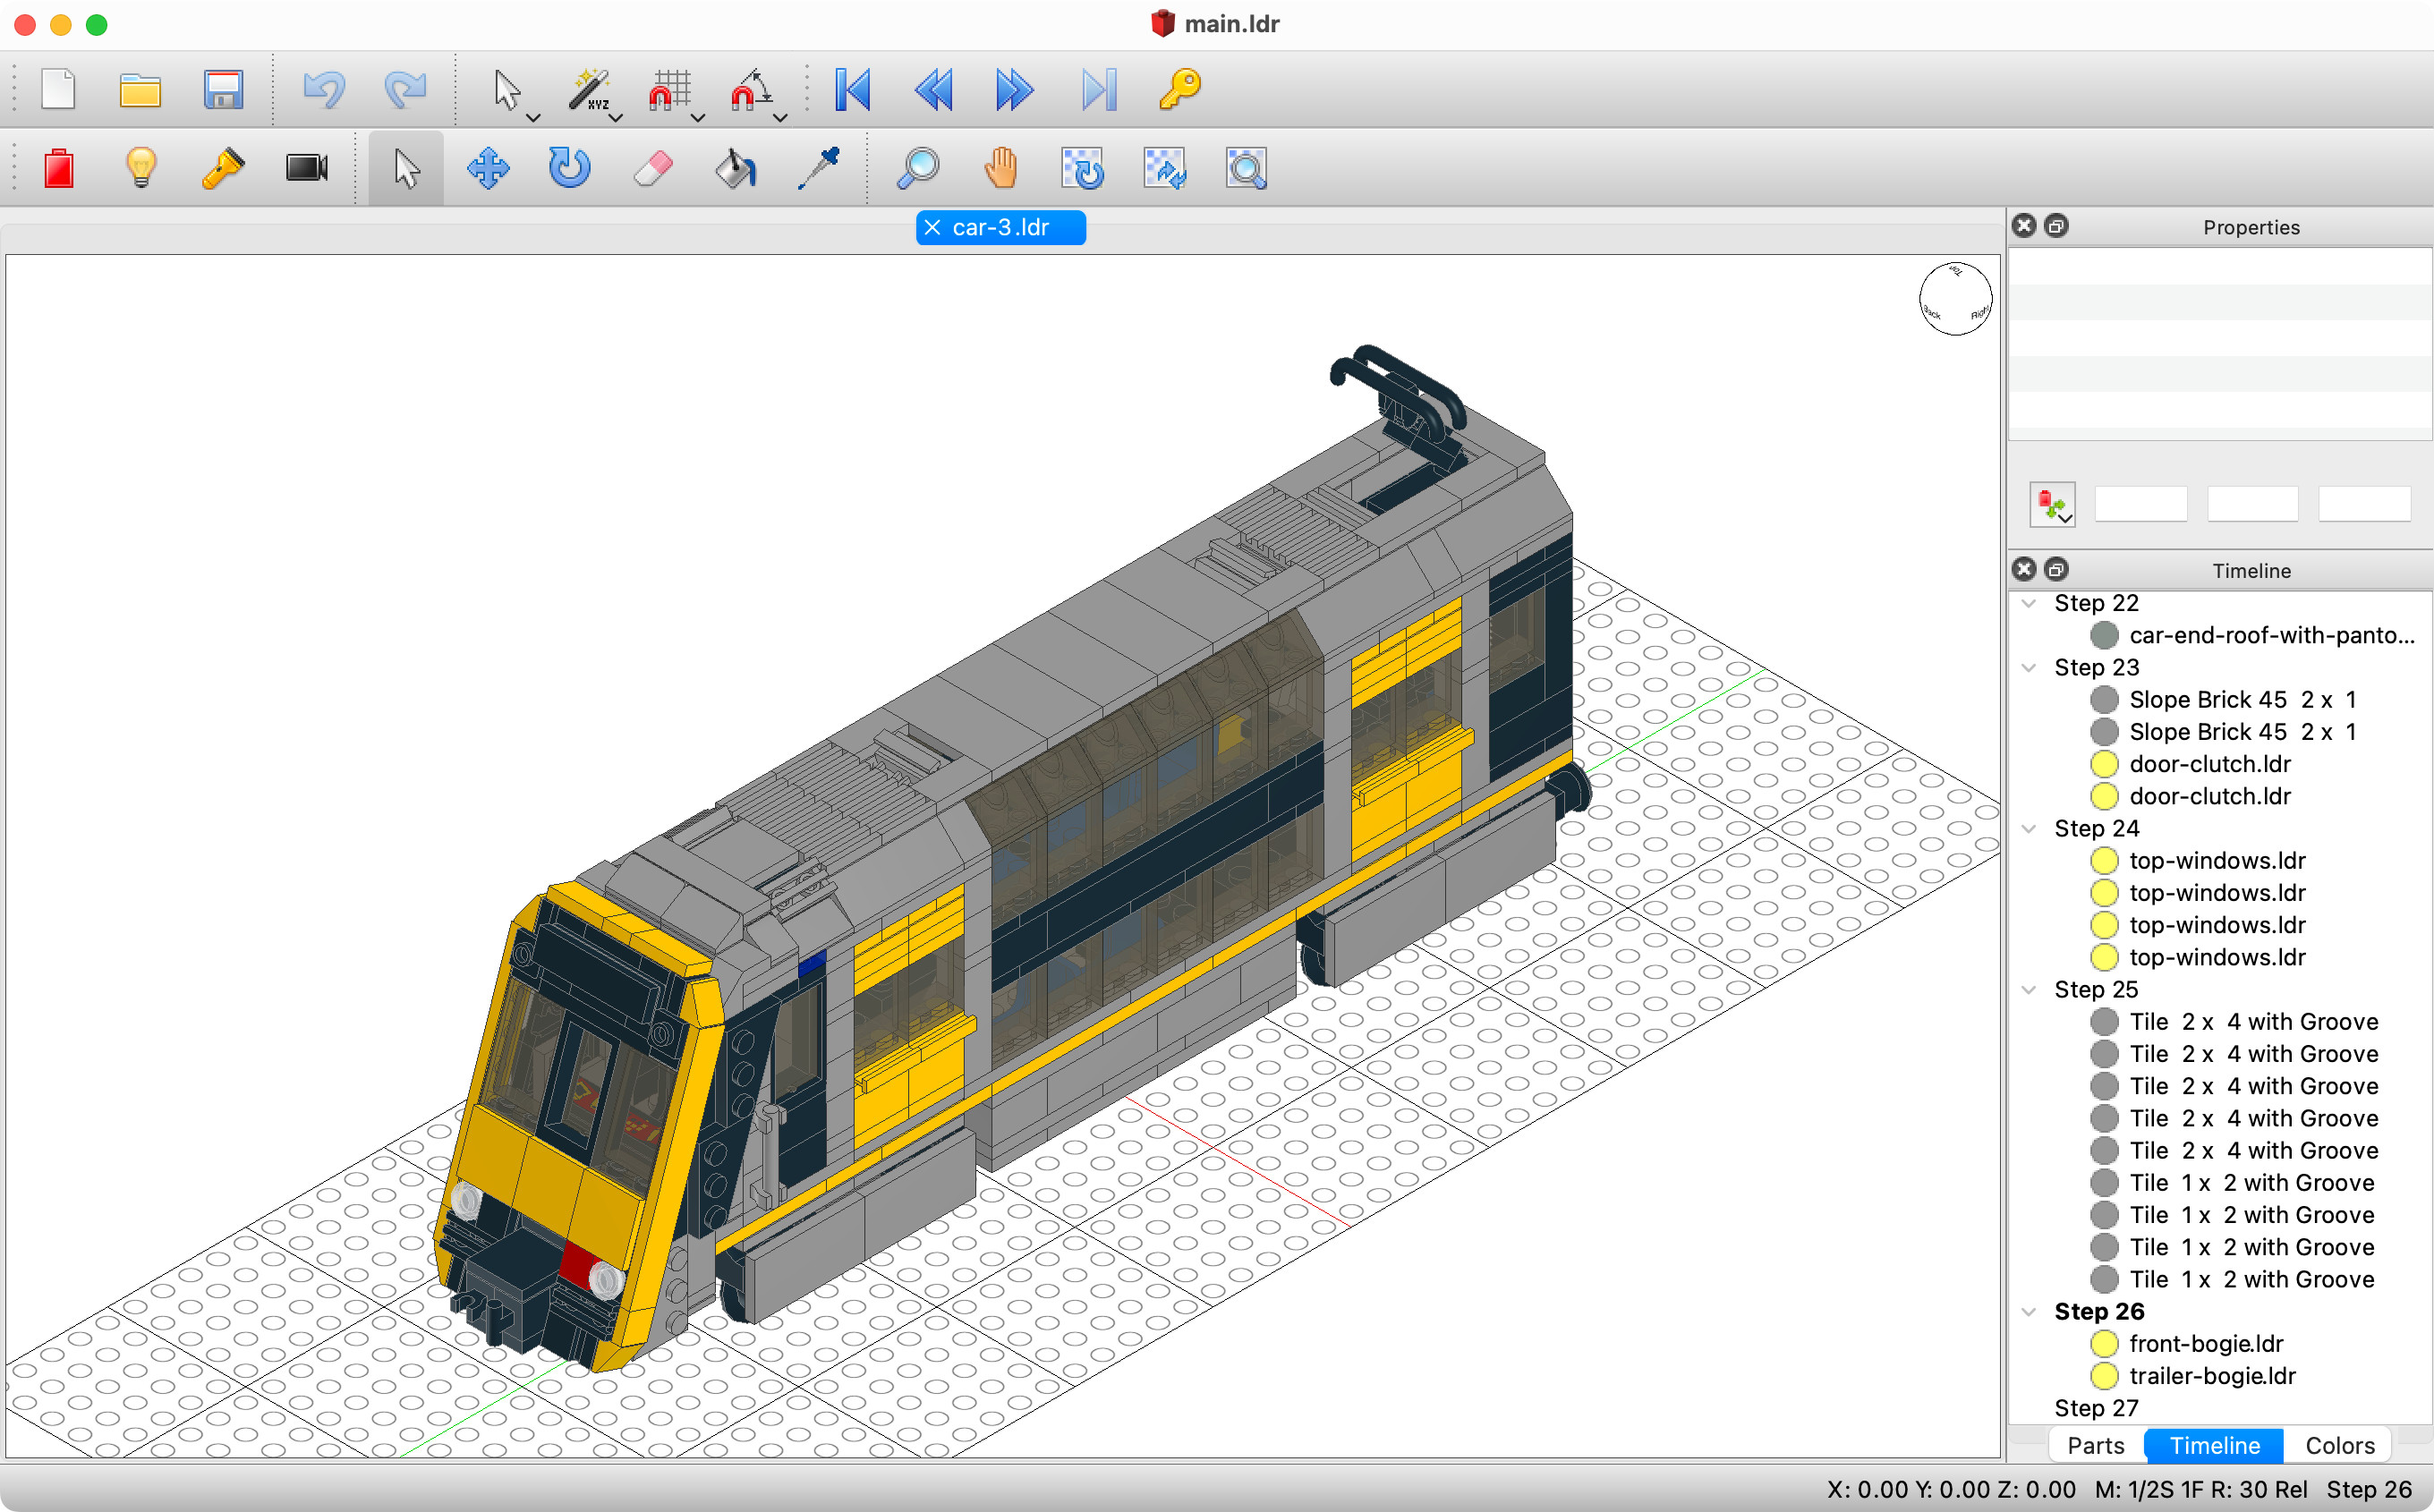Toggle snap to grid
This screenshot has height=1512, width=2434.
tap(672, 89)
